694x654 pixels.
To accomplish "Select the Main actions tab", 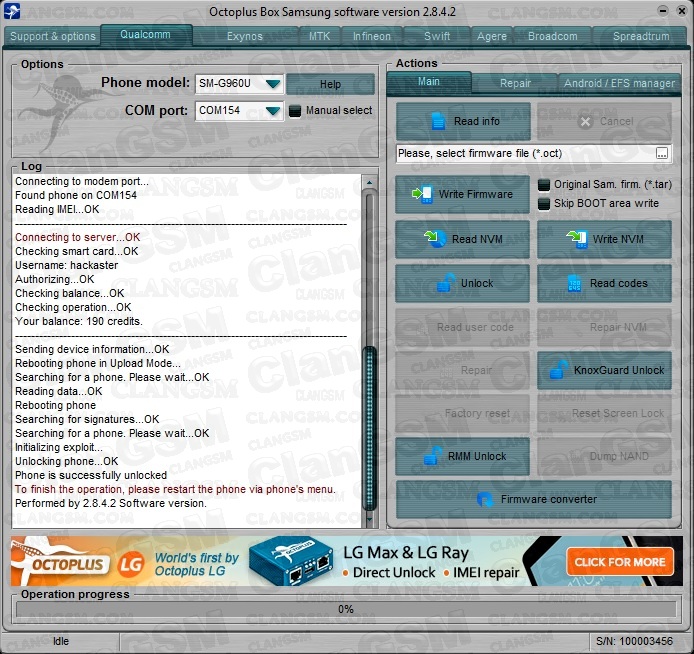I will (x=428, y=82).
